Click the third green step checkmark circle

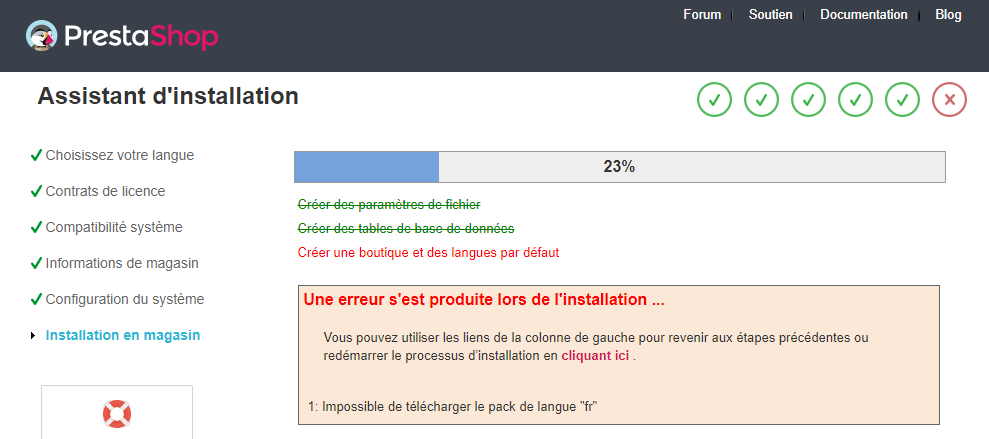pos(809,100)
